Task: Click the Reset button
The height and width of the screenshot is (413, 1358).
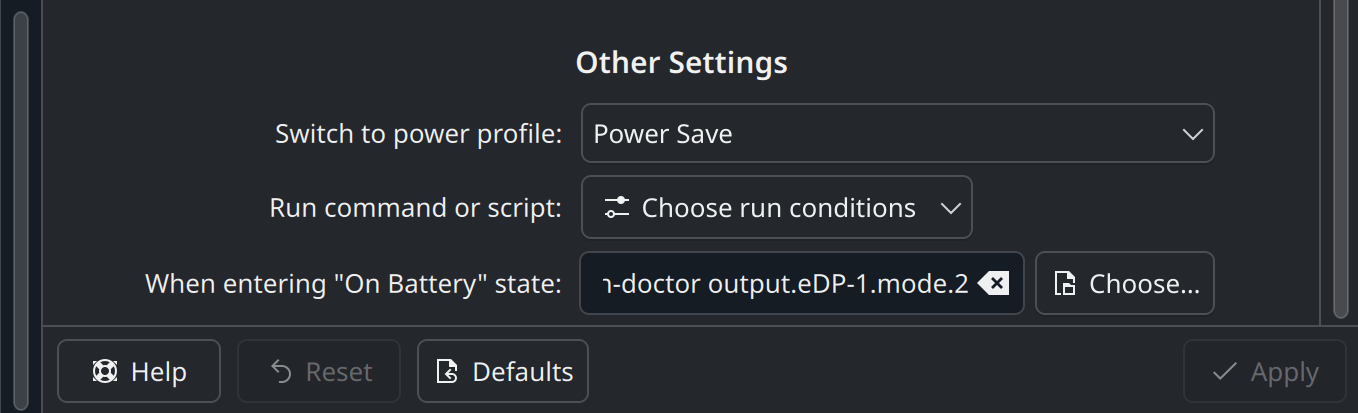Action: tap(319, 372)
